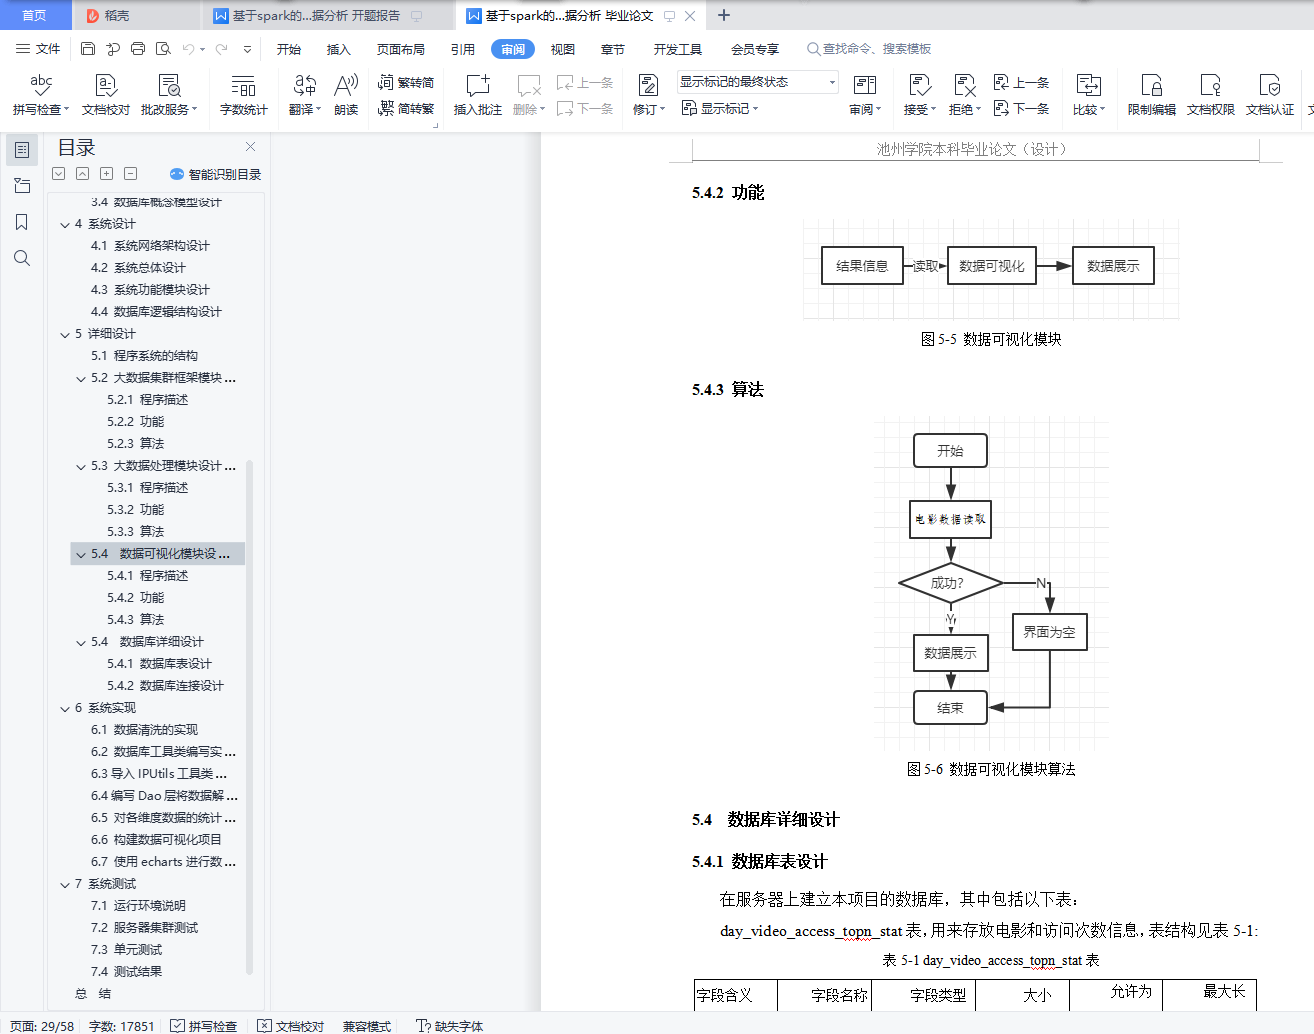Click the command search box 查找命令
This screenshot has height=1034, width=1314.
[x=870, y=48]
